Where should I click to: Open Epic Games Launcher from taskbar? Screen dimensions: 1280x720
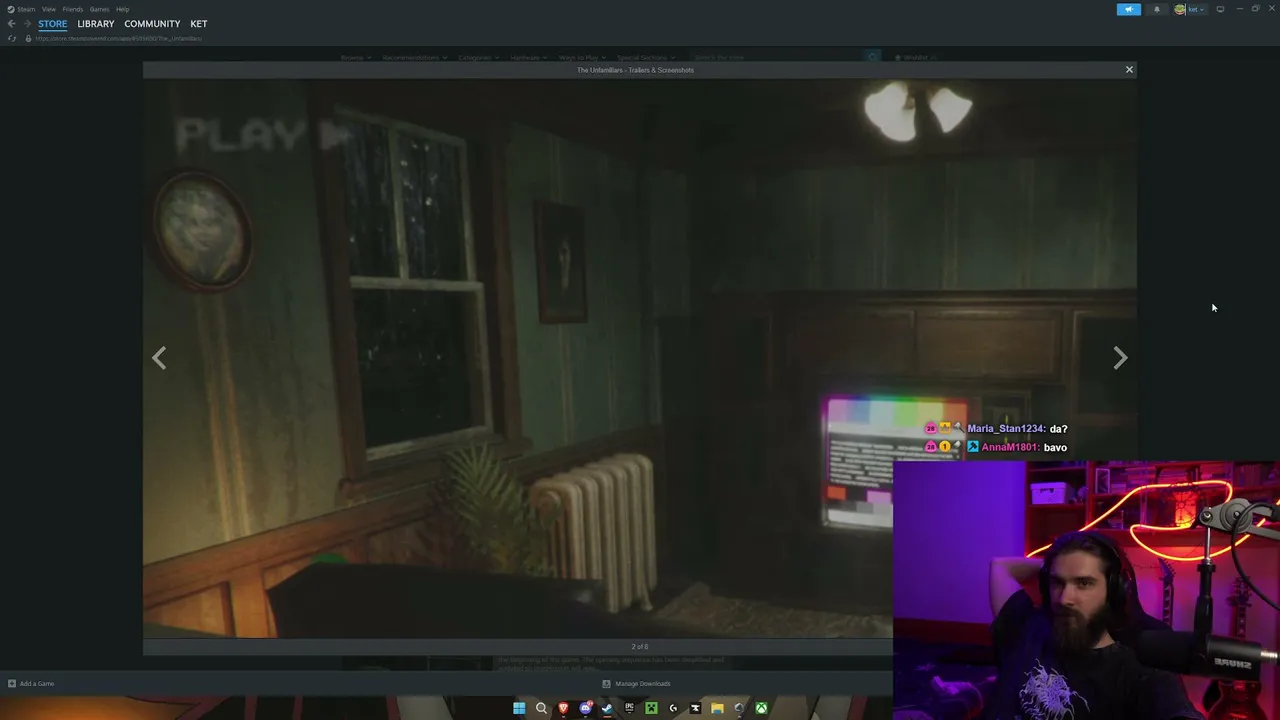[x=629, y=708]
